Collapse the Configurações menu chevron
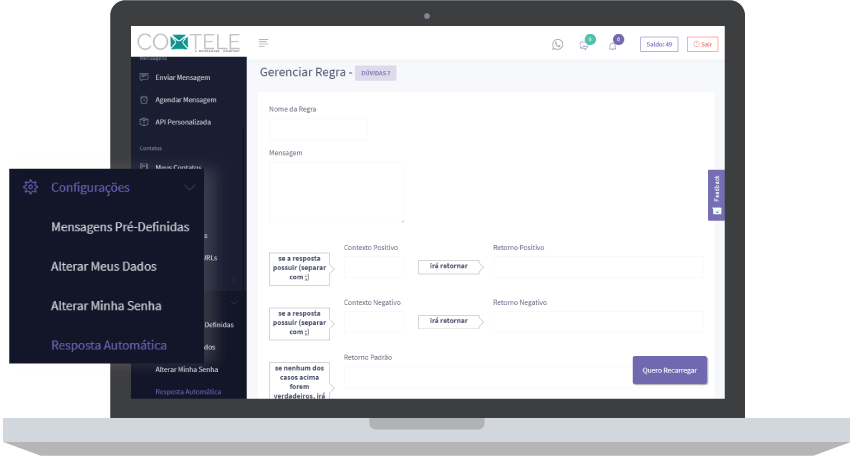This screenshot has height=456, width=850. [189, 188]
